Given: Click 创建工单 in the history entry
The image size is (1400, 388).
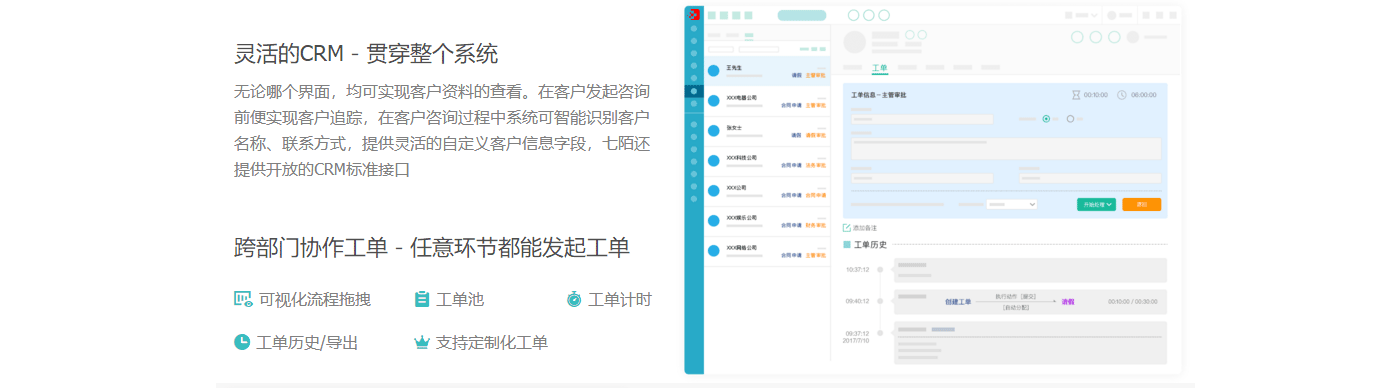Looking at the screenshot, I should tap(958, 301).
